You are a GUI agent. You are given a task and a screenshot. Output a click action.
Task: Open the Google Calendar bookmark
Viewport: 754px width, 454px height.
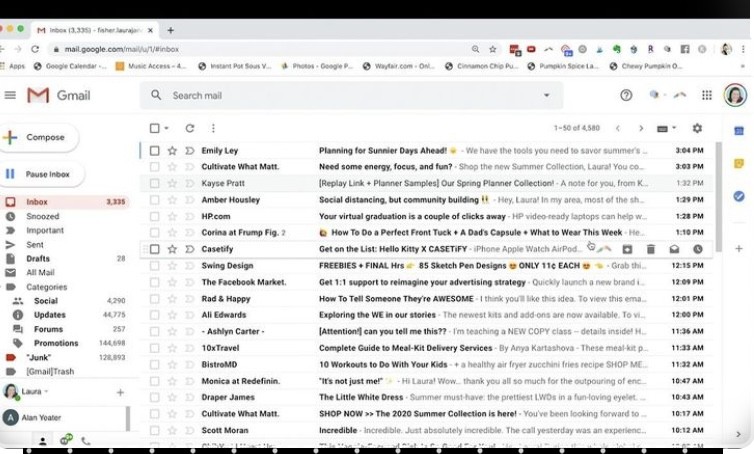(x=70, y=66)
